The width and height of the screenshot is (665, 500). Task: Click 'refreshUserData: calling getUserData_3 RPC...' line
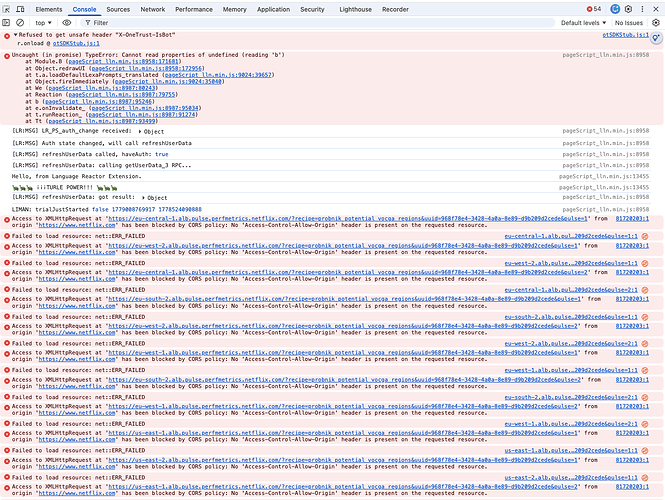[x=101, y=165]
